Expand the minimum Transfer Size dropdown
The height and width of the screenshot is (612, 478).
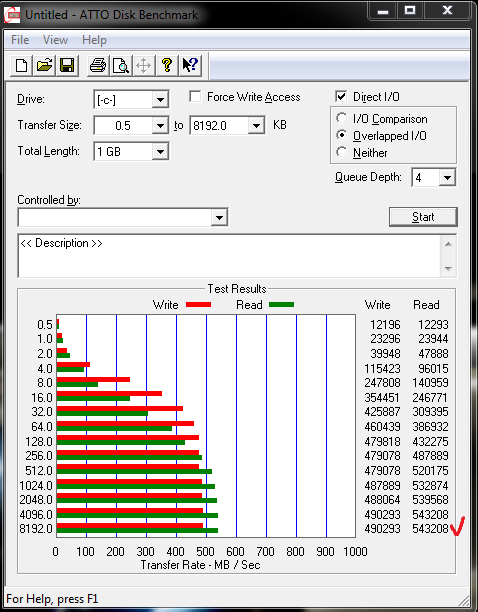click(160, 126)
